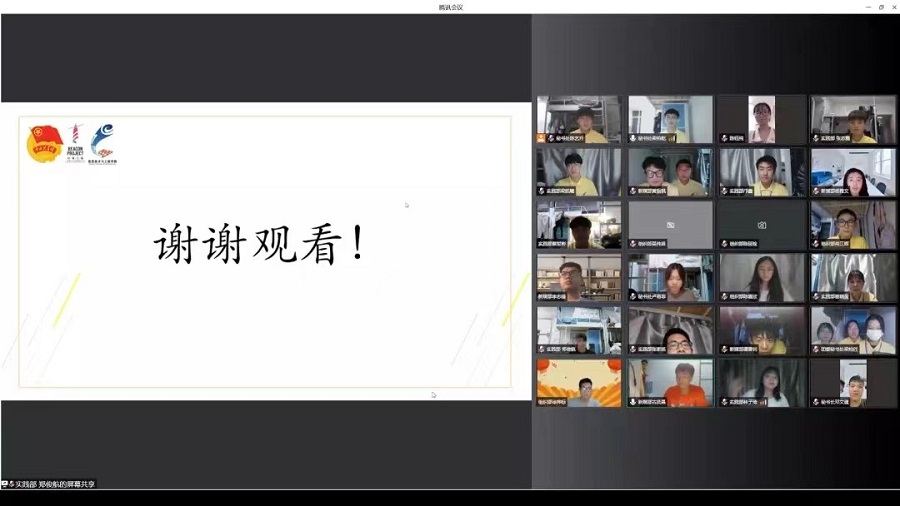Click the blue swirl college logo on the slide

[102, 142]
